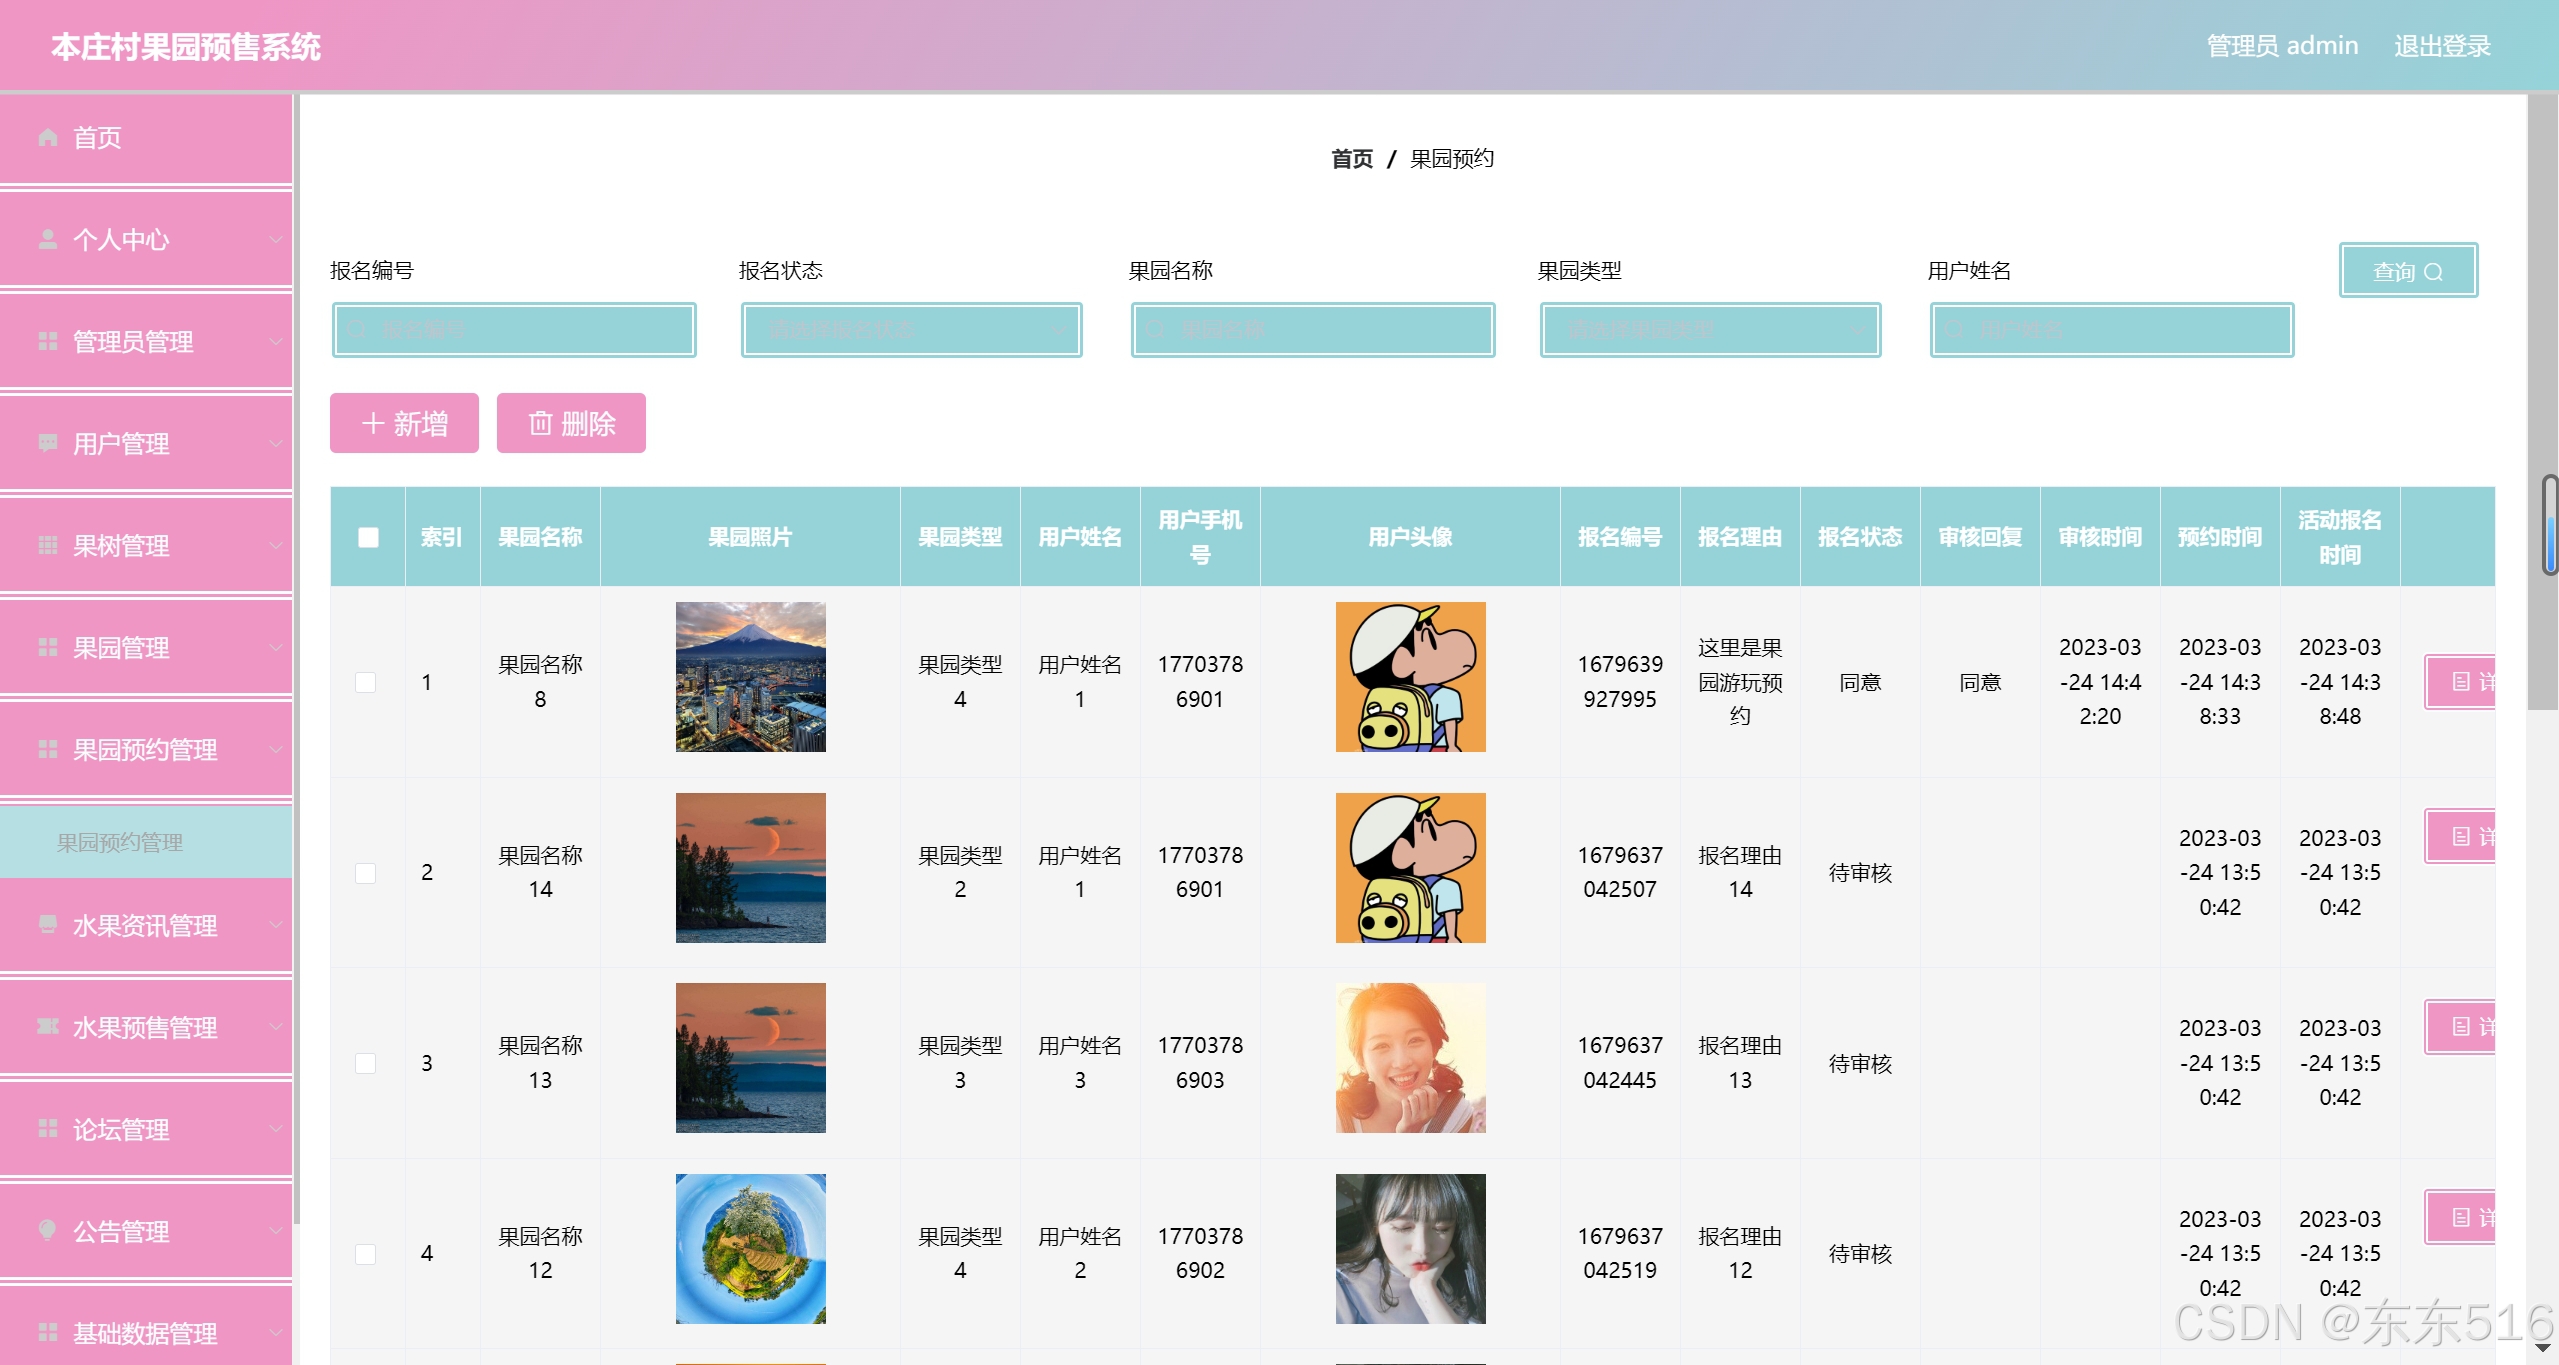The height and width of the screenshot is (1365, 2559).
Task: Click the 退出登录 logout link
Action: click(2441, 46)
